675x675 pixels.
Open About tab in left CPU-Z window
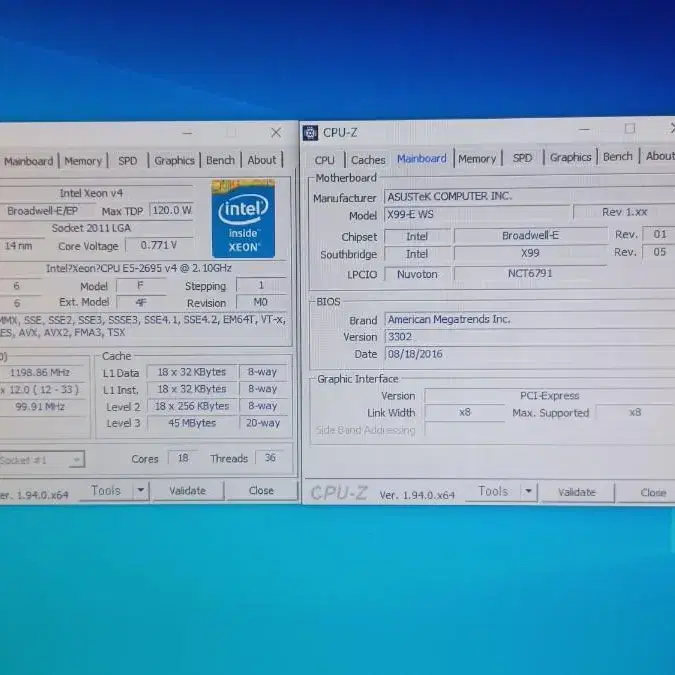pyautogui.click(x=262, y=160)
